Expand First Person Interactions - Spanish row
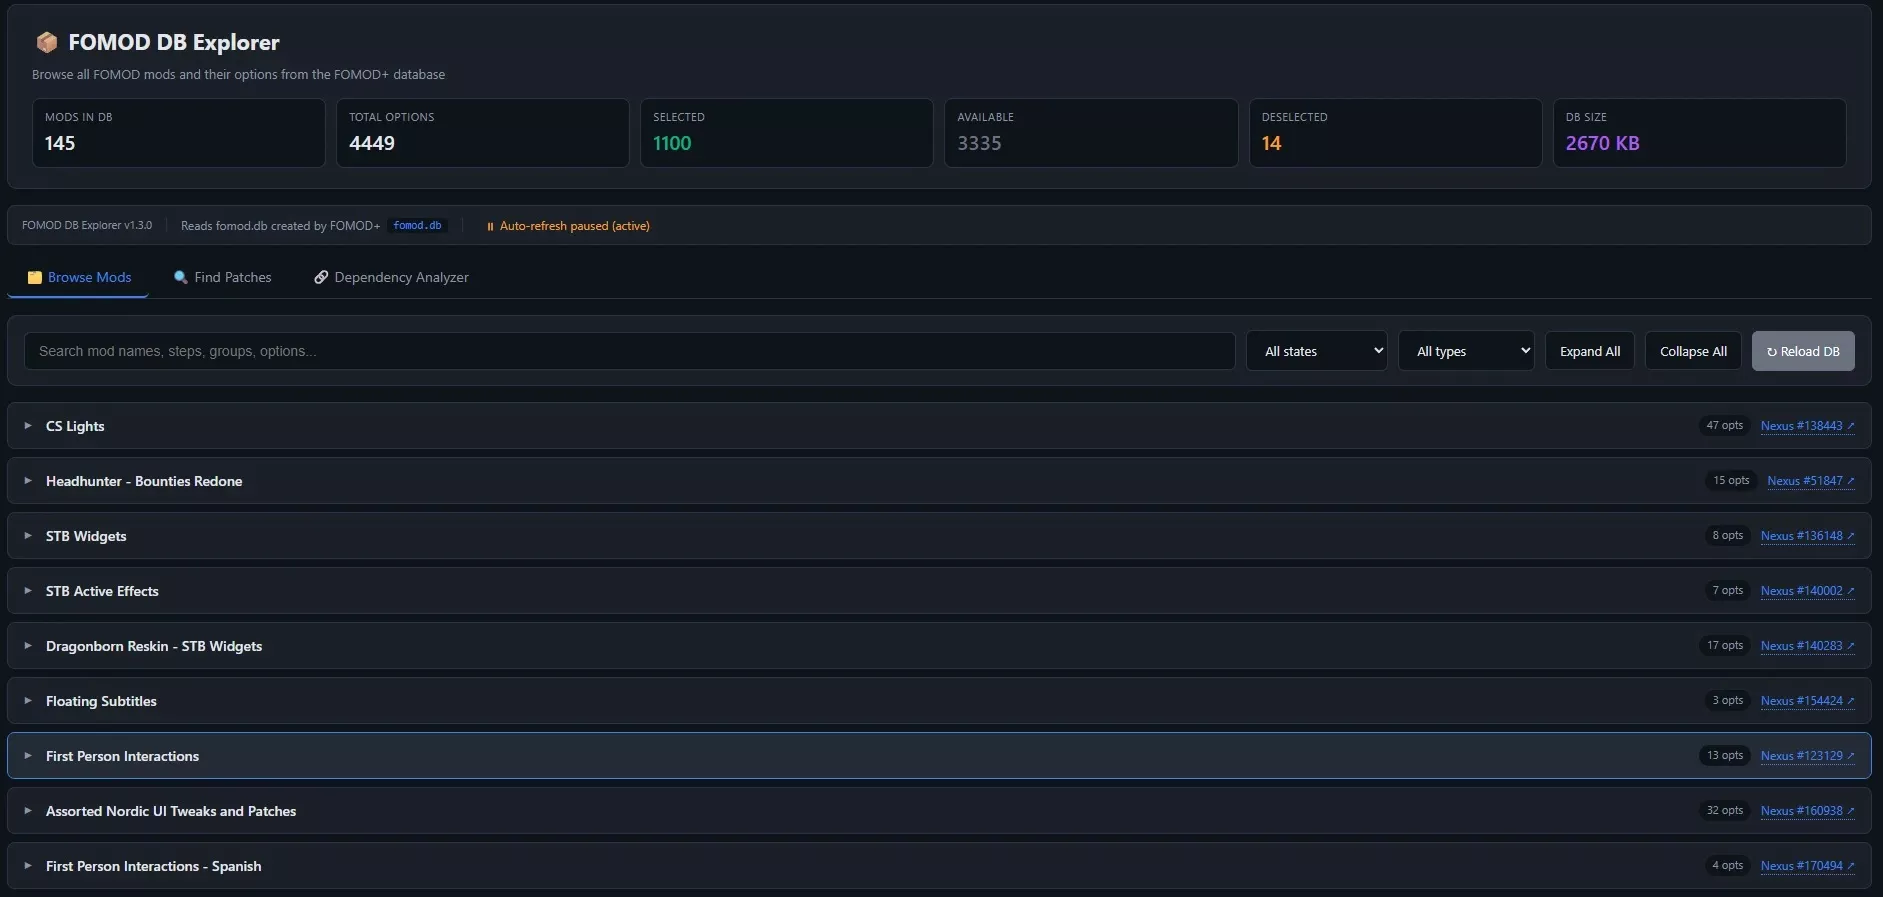1883x897 pixels. click(x=939, y=866)
